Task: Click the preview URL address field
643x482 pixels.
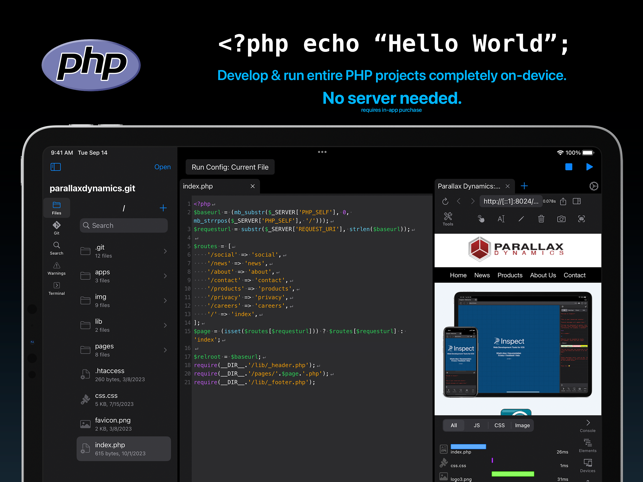Action: (x=510, y=201)
